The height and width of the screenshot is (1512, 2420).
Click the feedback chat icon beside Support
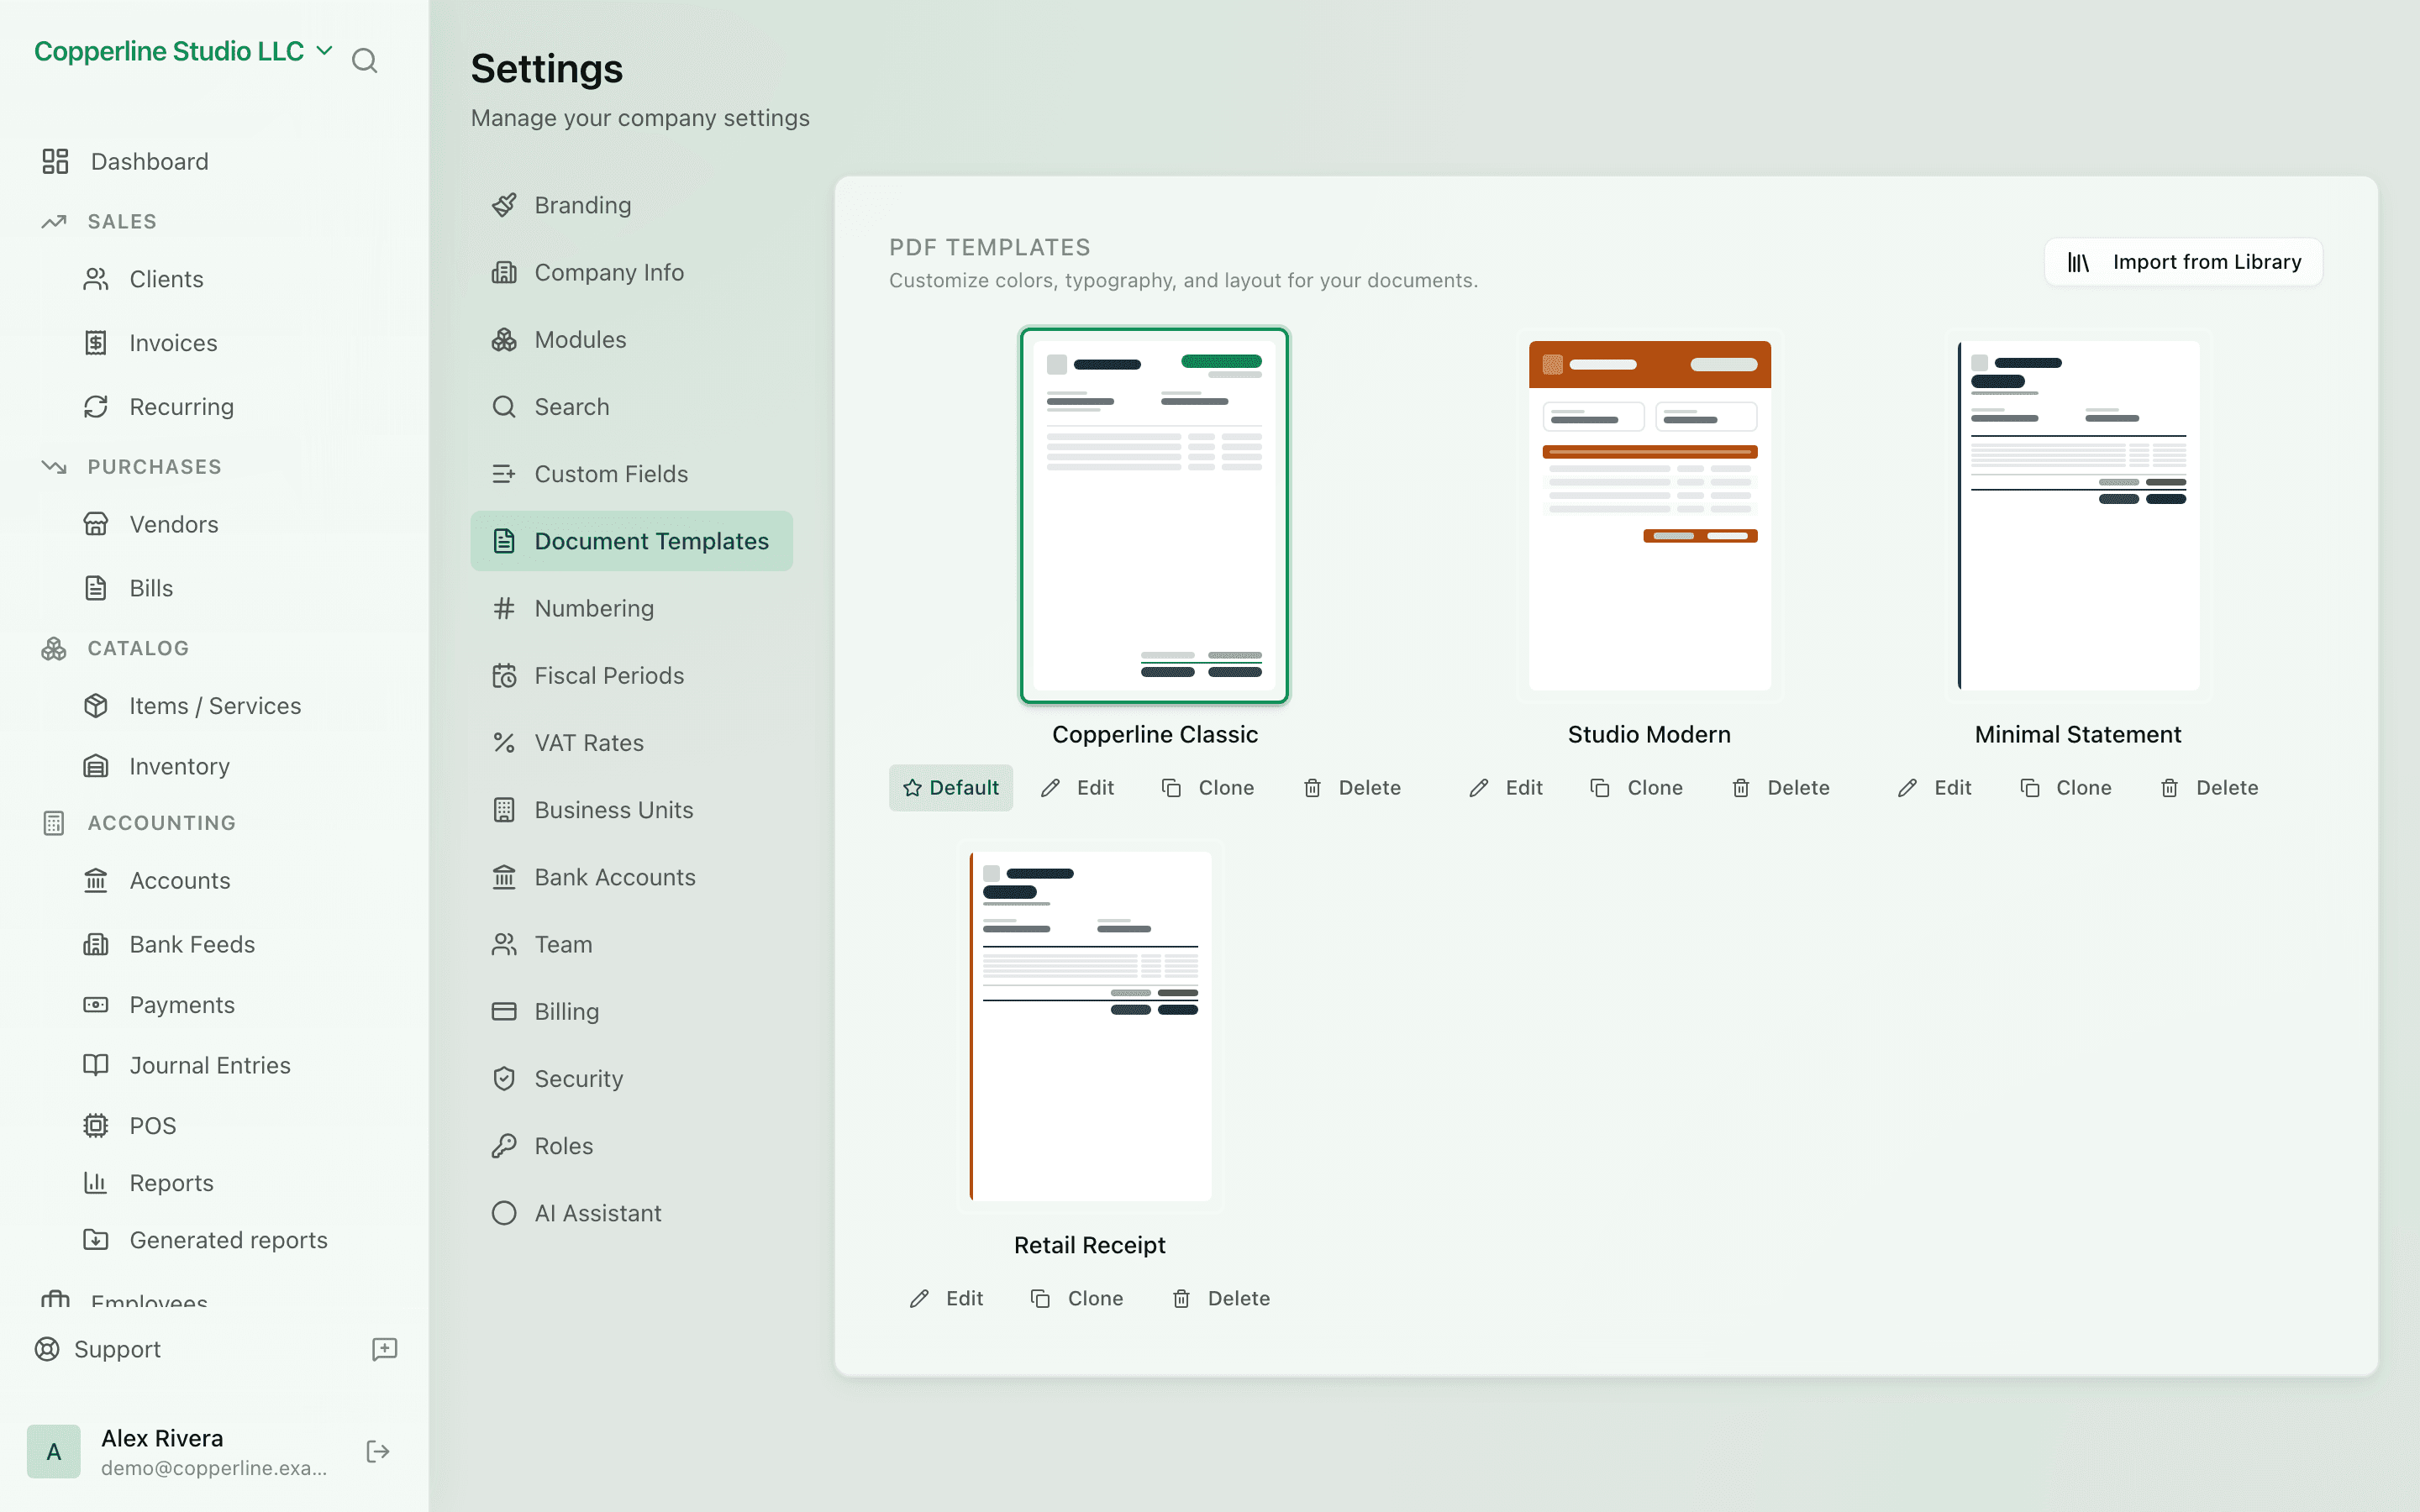(x=384, y=1349)
